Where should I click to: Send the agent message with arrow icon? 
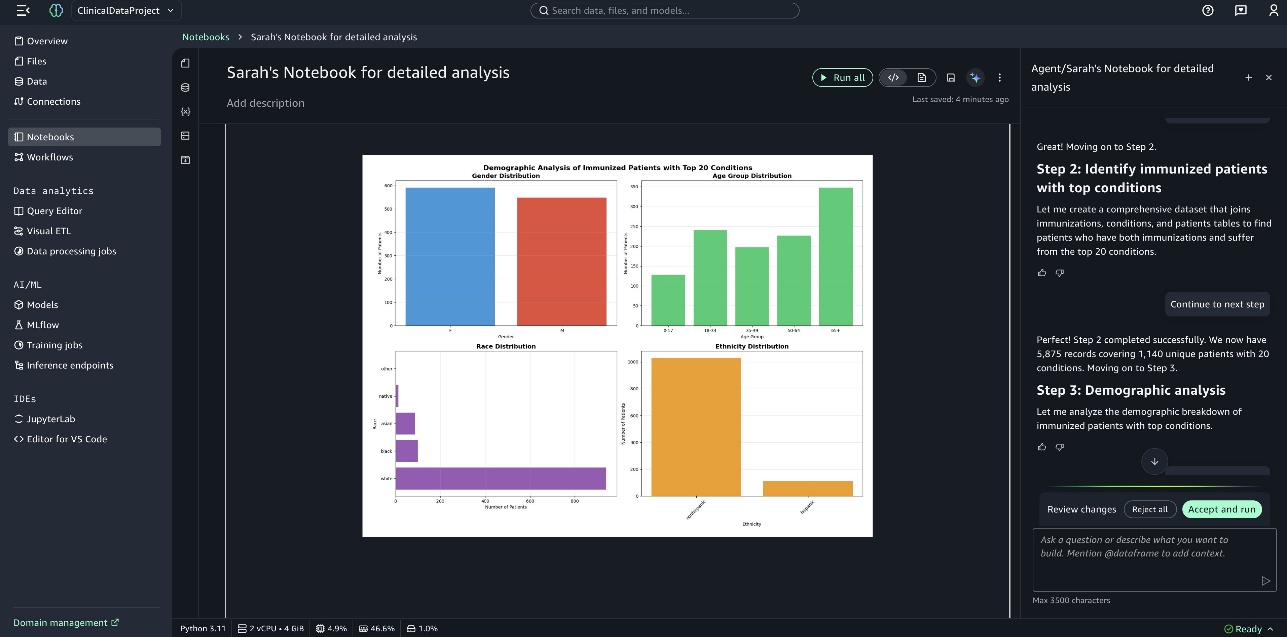(x=1265, y=580)
